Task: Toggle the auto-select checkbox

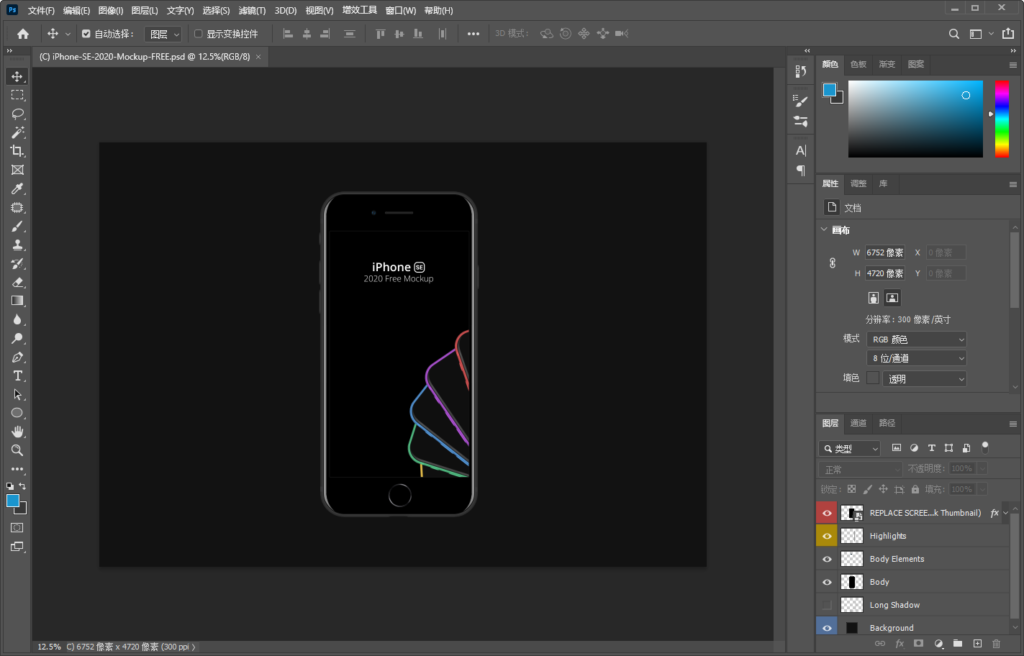Action: [x=86, y=34]
